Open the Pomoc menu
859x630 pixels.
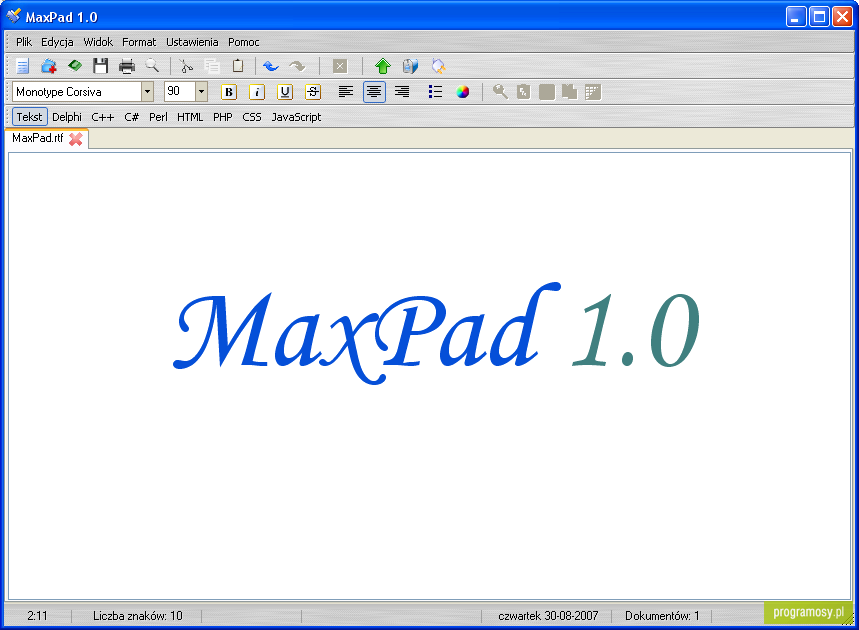pos(244,42)
